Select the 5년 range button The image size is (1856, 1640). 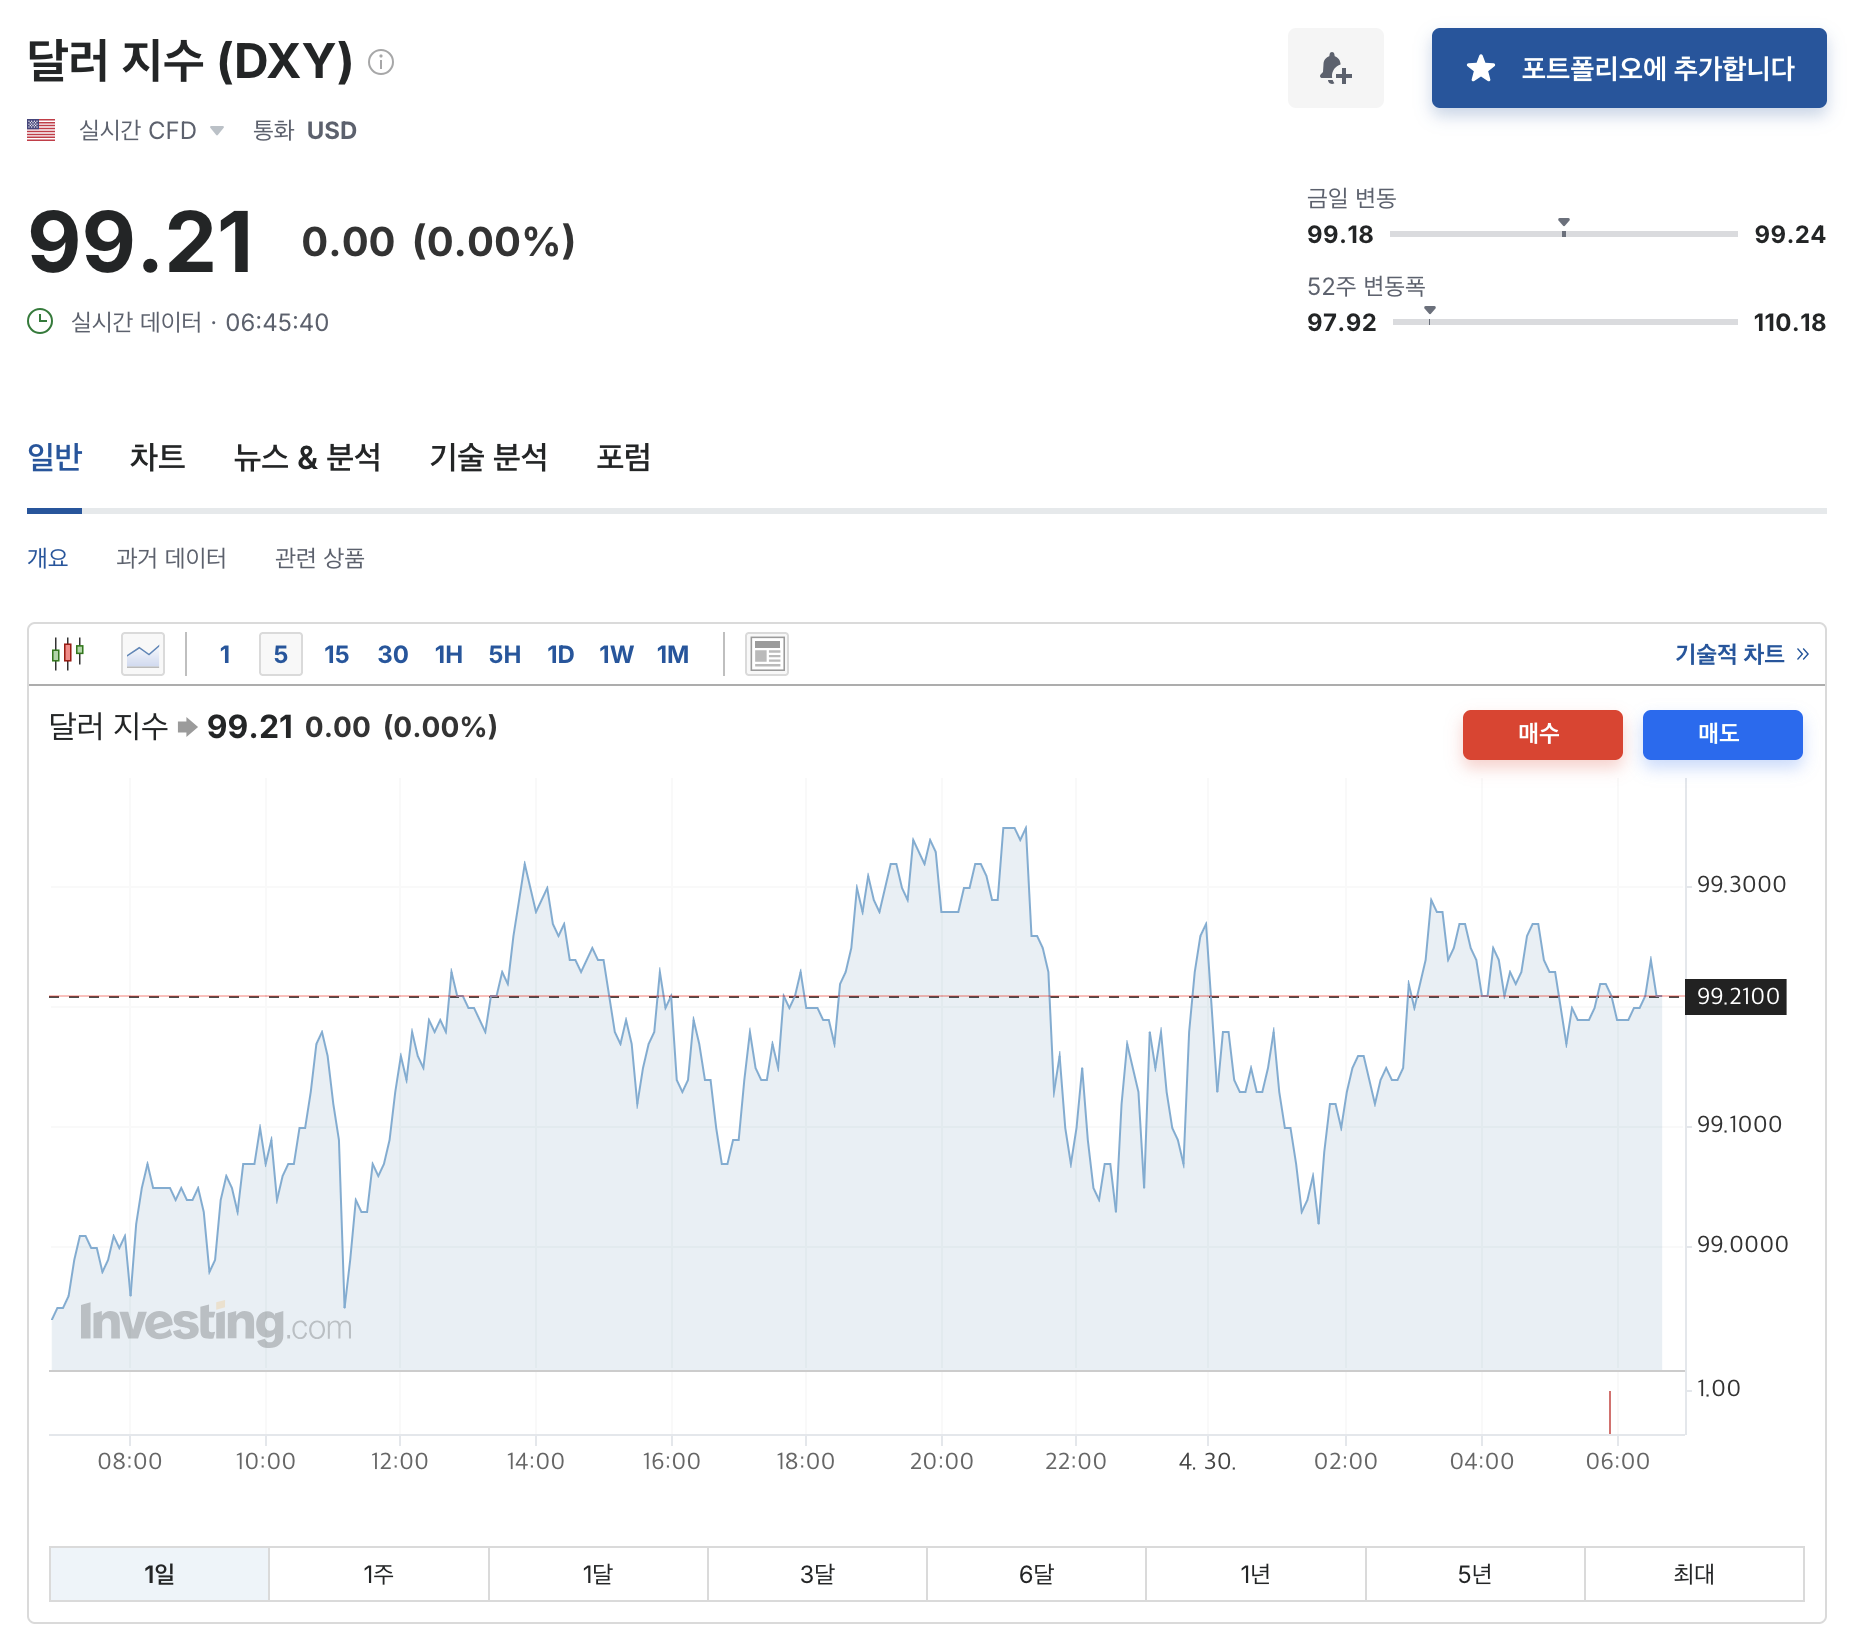point(1475,1574)
